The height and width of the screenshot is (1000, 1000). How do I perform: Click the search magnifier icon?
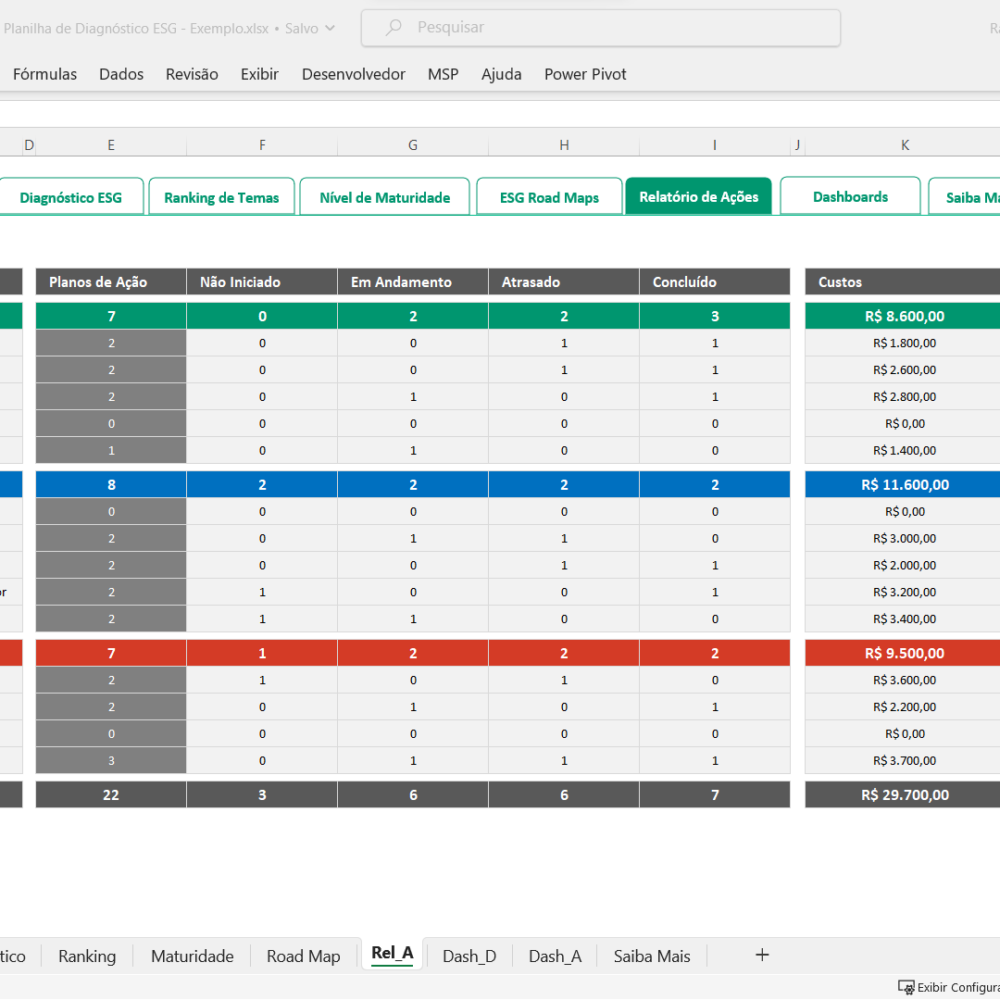393,27
